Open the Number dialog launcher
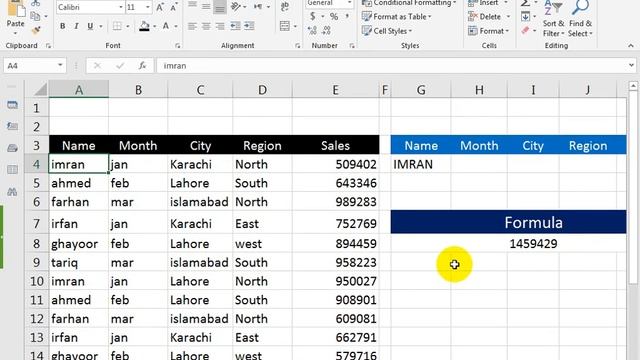640x360 pixels. coord(352,46)
